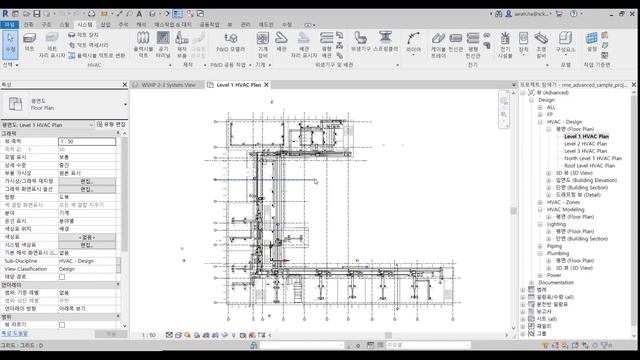640x360 pixels.
Task: Select the Sprinkler tool
Action: [385, 42]
